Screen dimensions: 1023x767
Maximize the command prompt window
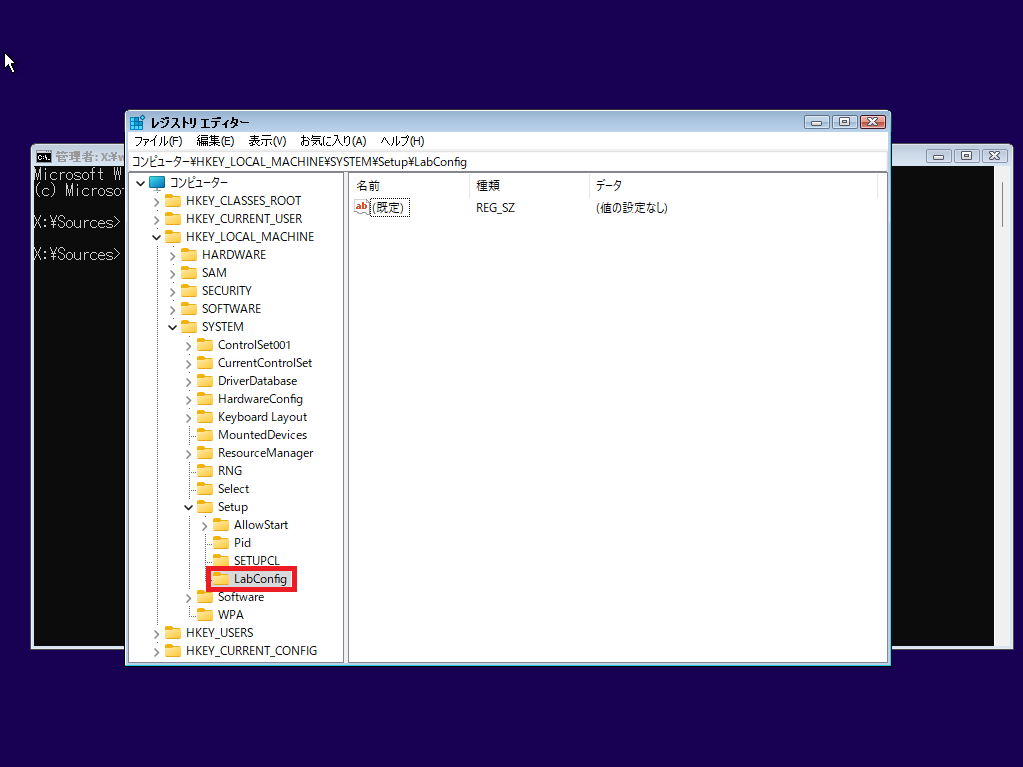pos(966,156)
